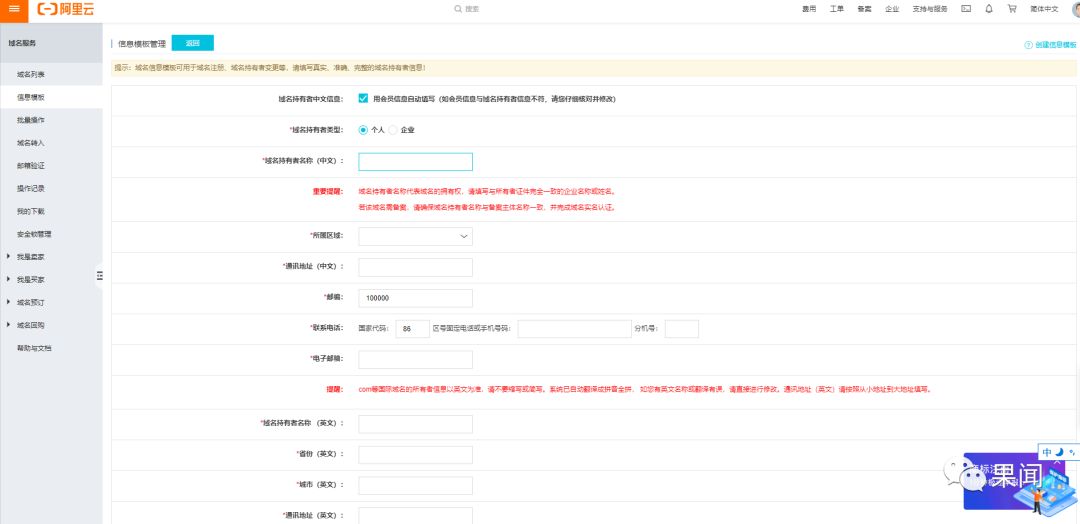Select the 个人 holder type radio
The image size is (1080, 524).
(363, 129)
